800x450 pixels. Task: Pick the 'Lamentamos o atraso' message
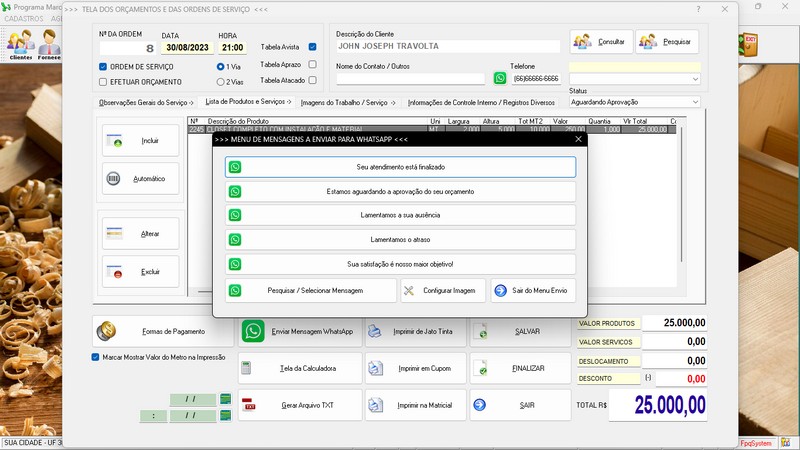point(401,239)
